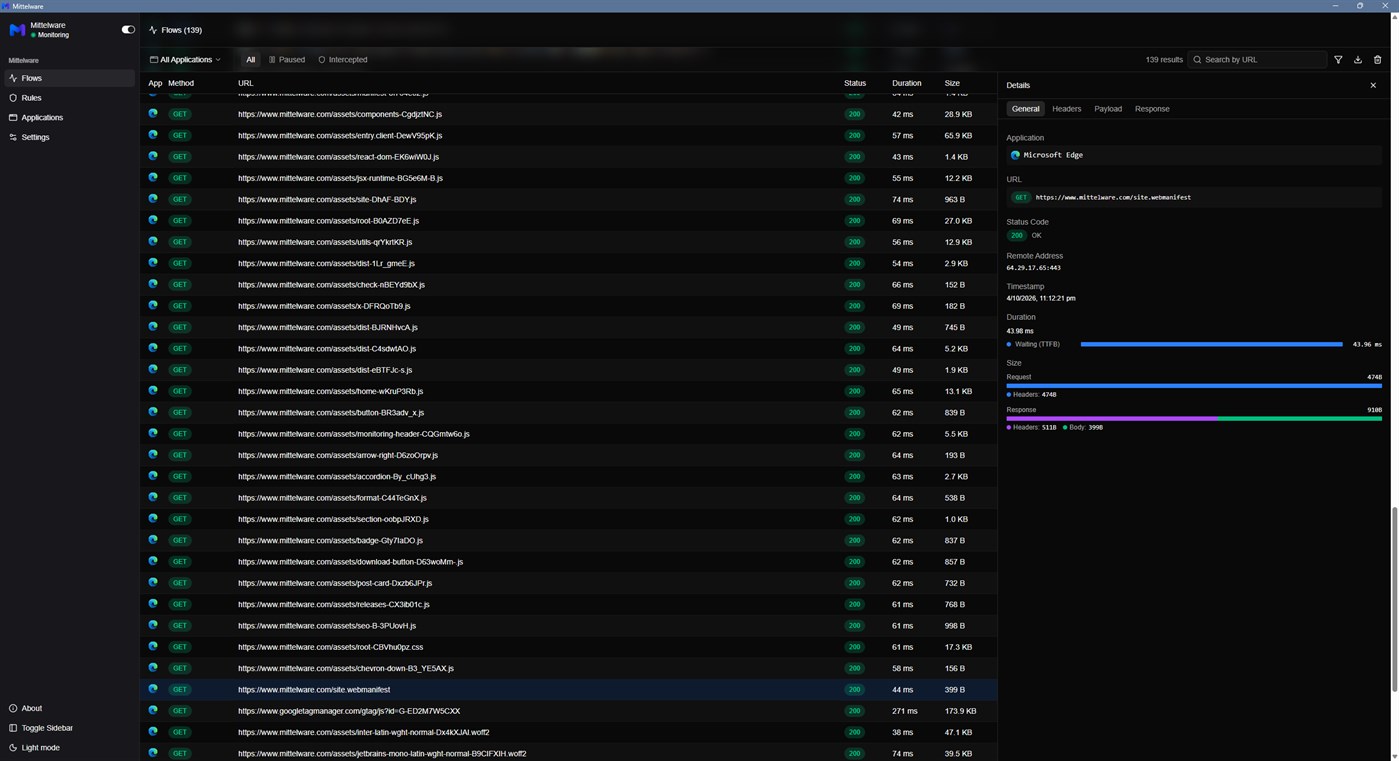Expand the All Applications dropdown
Image resolution: width=1399 pixels, height=761 pixels.
[x=186, y=60]
